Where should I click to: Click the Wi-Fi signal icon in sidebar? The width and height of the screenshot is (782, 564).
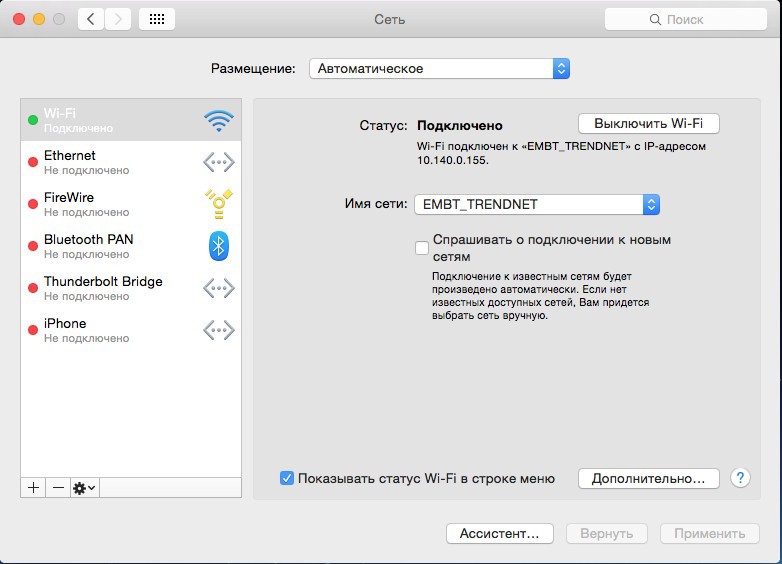pyautogui.click(x=218, y=120)
